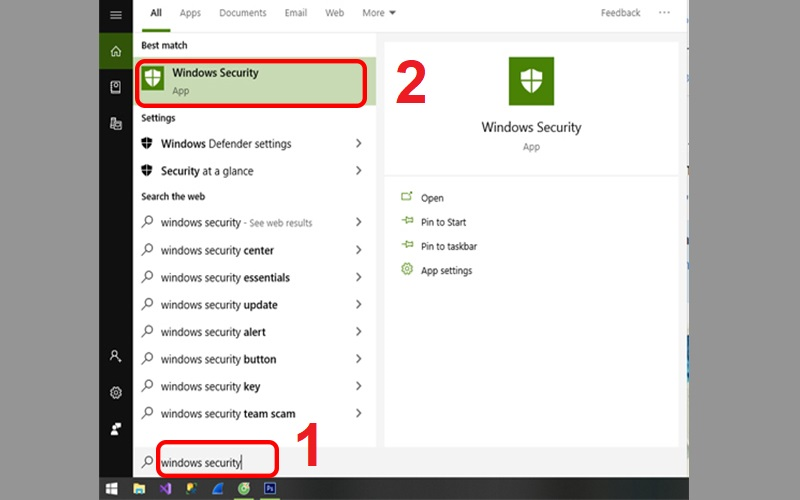Click the user account icon in sidebar
800x500 pixels.
[116, 356]
